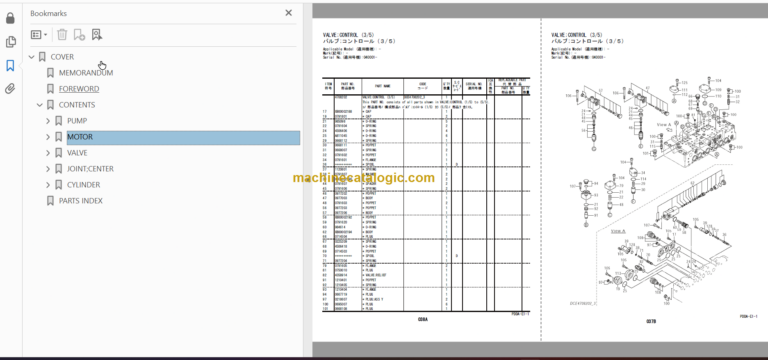The image size is (768, 360).
Task: Click the bookmark icon beside PUMP
Action: (58, 121)
